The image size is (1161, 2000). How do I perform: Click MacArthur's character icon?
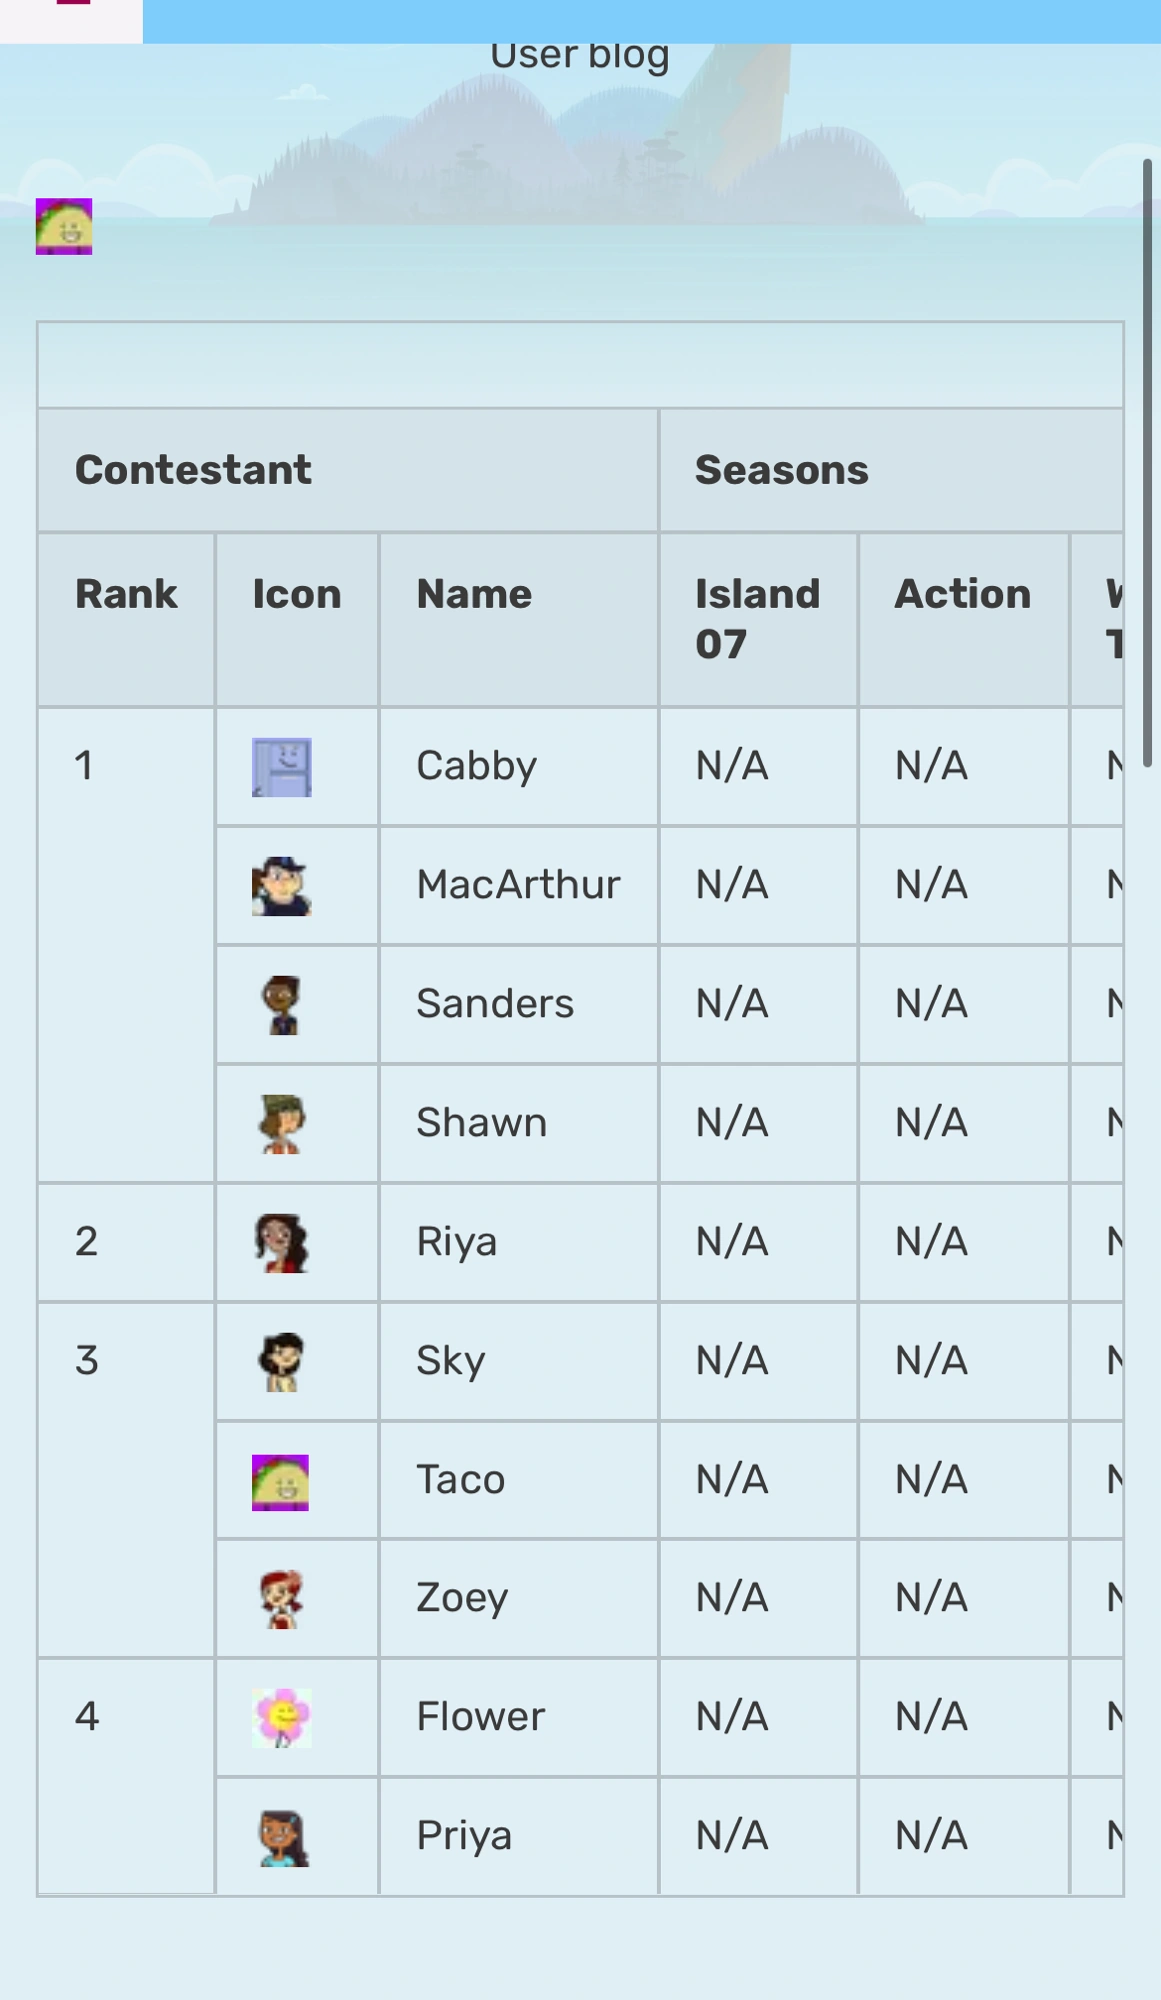[x=281, y=886]
